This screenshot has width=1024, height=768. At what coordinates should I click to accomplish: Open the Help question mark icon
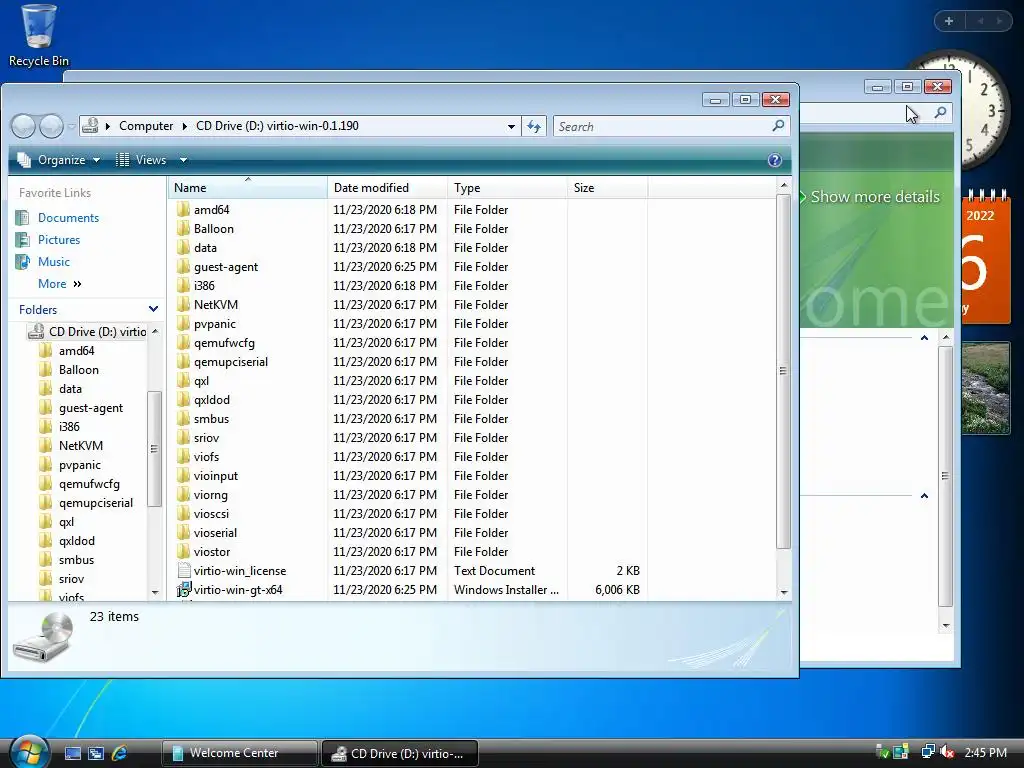coord(775,160)
